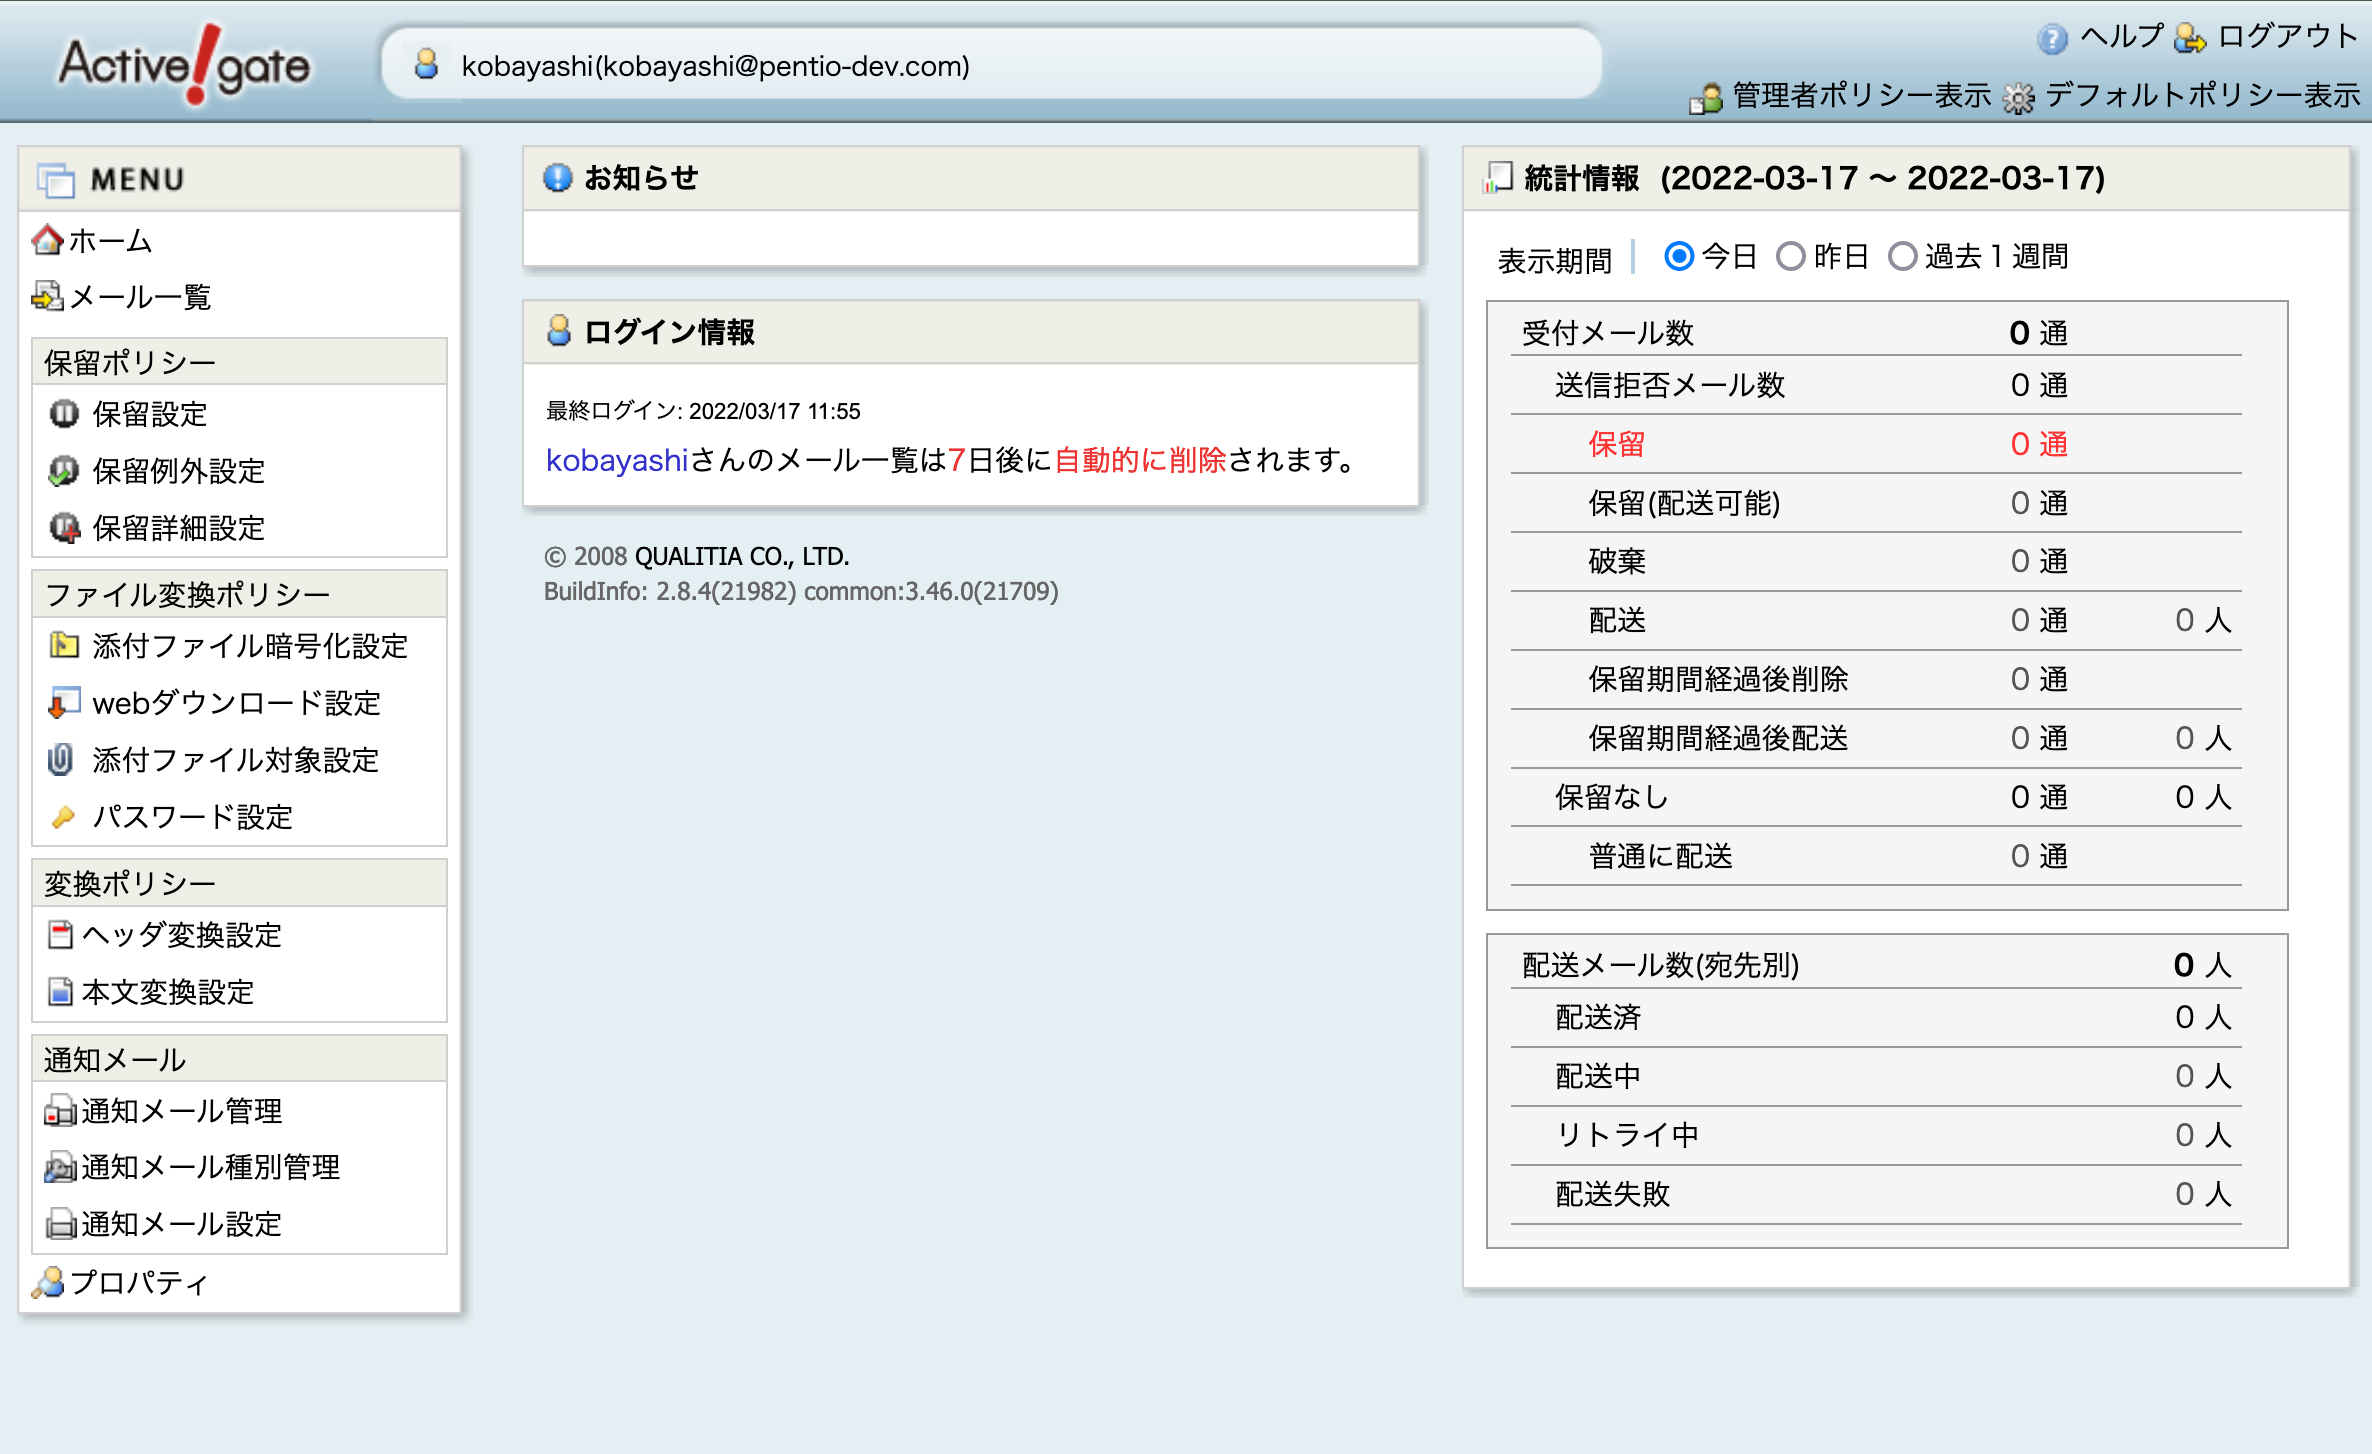Click the logout icon
Screen dimensions: 2372x1454
coord(2190,38)
